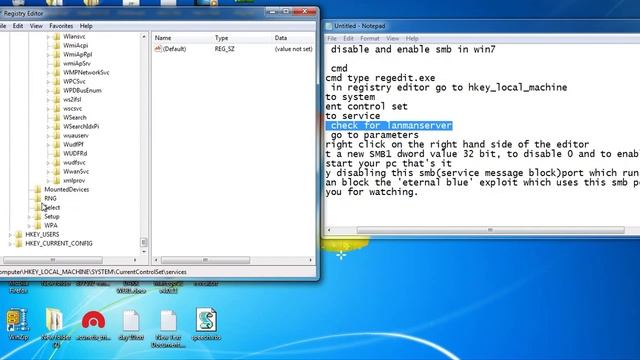Expand the HKEY_USERS hive
This screenshot has width=640, height=360.
pos(11,234)
